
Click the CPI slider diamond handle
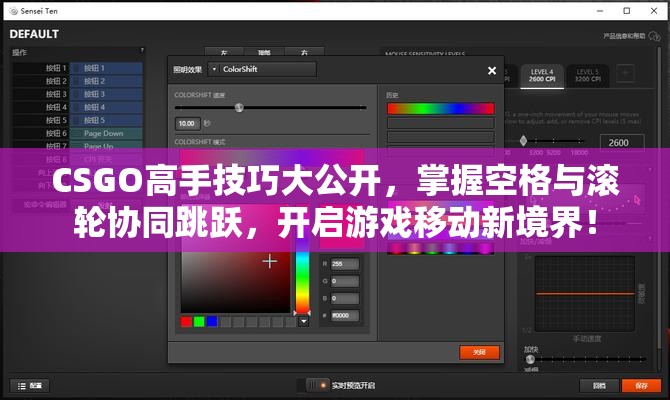523,140
